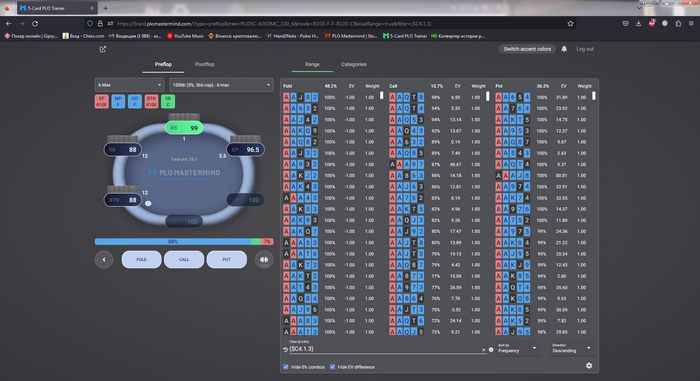Click the Fold column scrollbar
The width and height of the screenshot is (700, 381).
tap(381, 95)
